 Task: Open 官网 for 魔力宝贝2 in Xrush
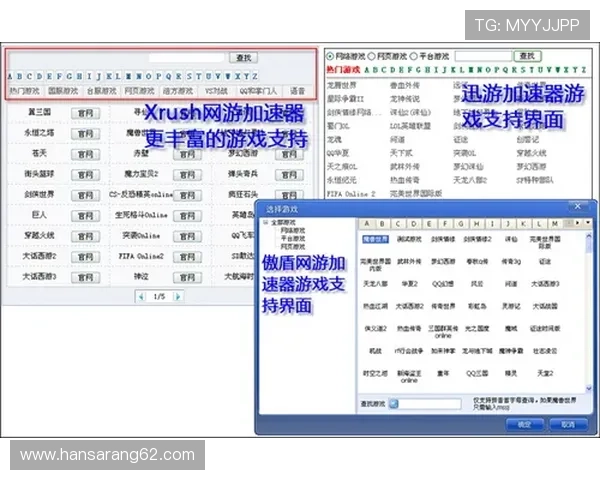pyautogui.click(x=188, y=175)
